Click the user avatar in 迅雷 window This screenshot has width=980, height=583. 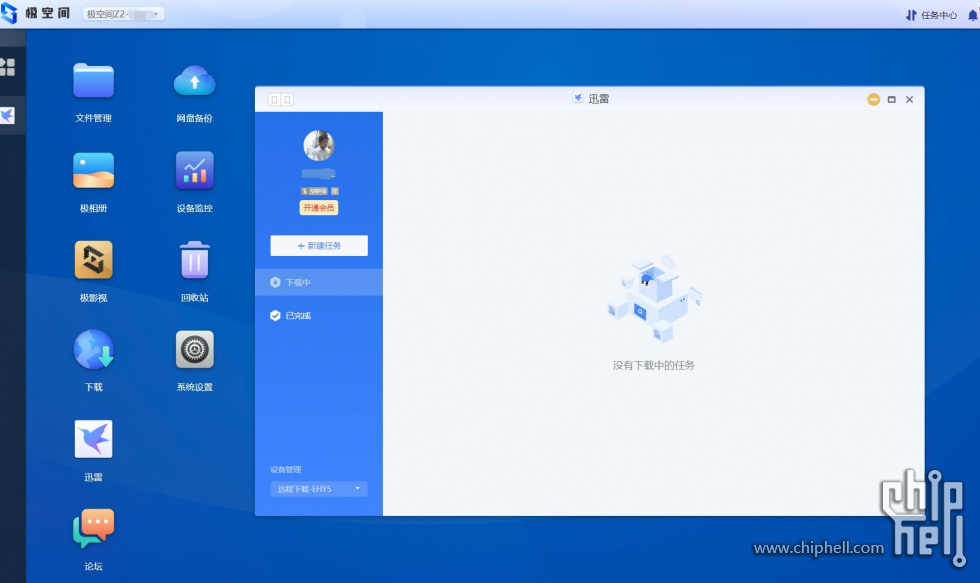(319, 146)
